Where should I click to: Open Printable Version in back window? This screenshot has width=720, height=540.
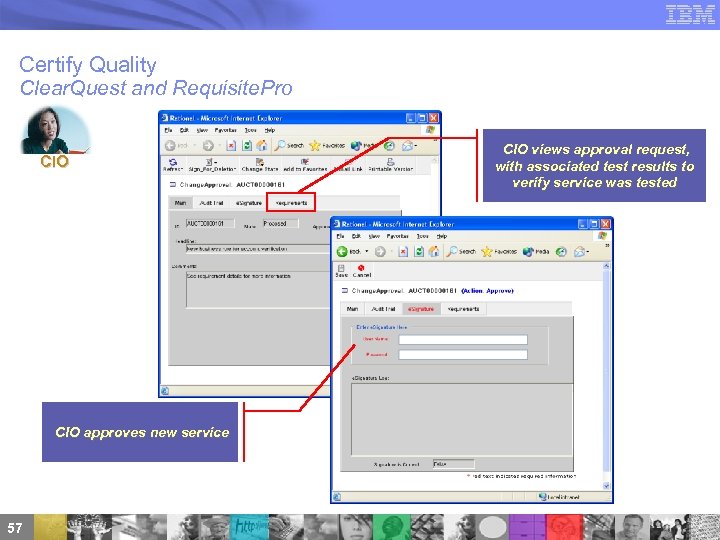(x=390, y=165)
